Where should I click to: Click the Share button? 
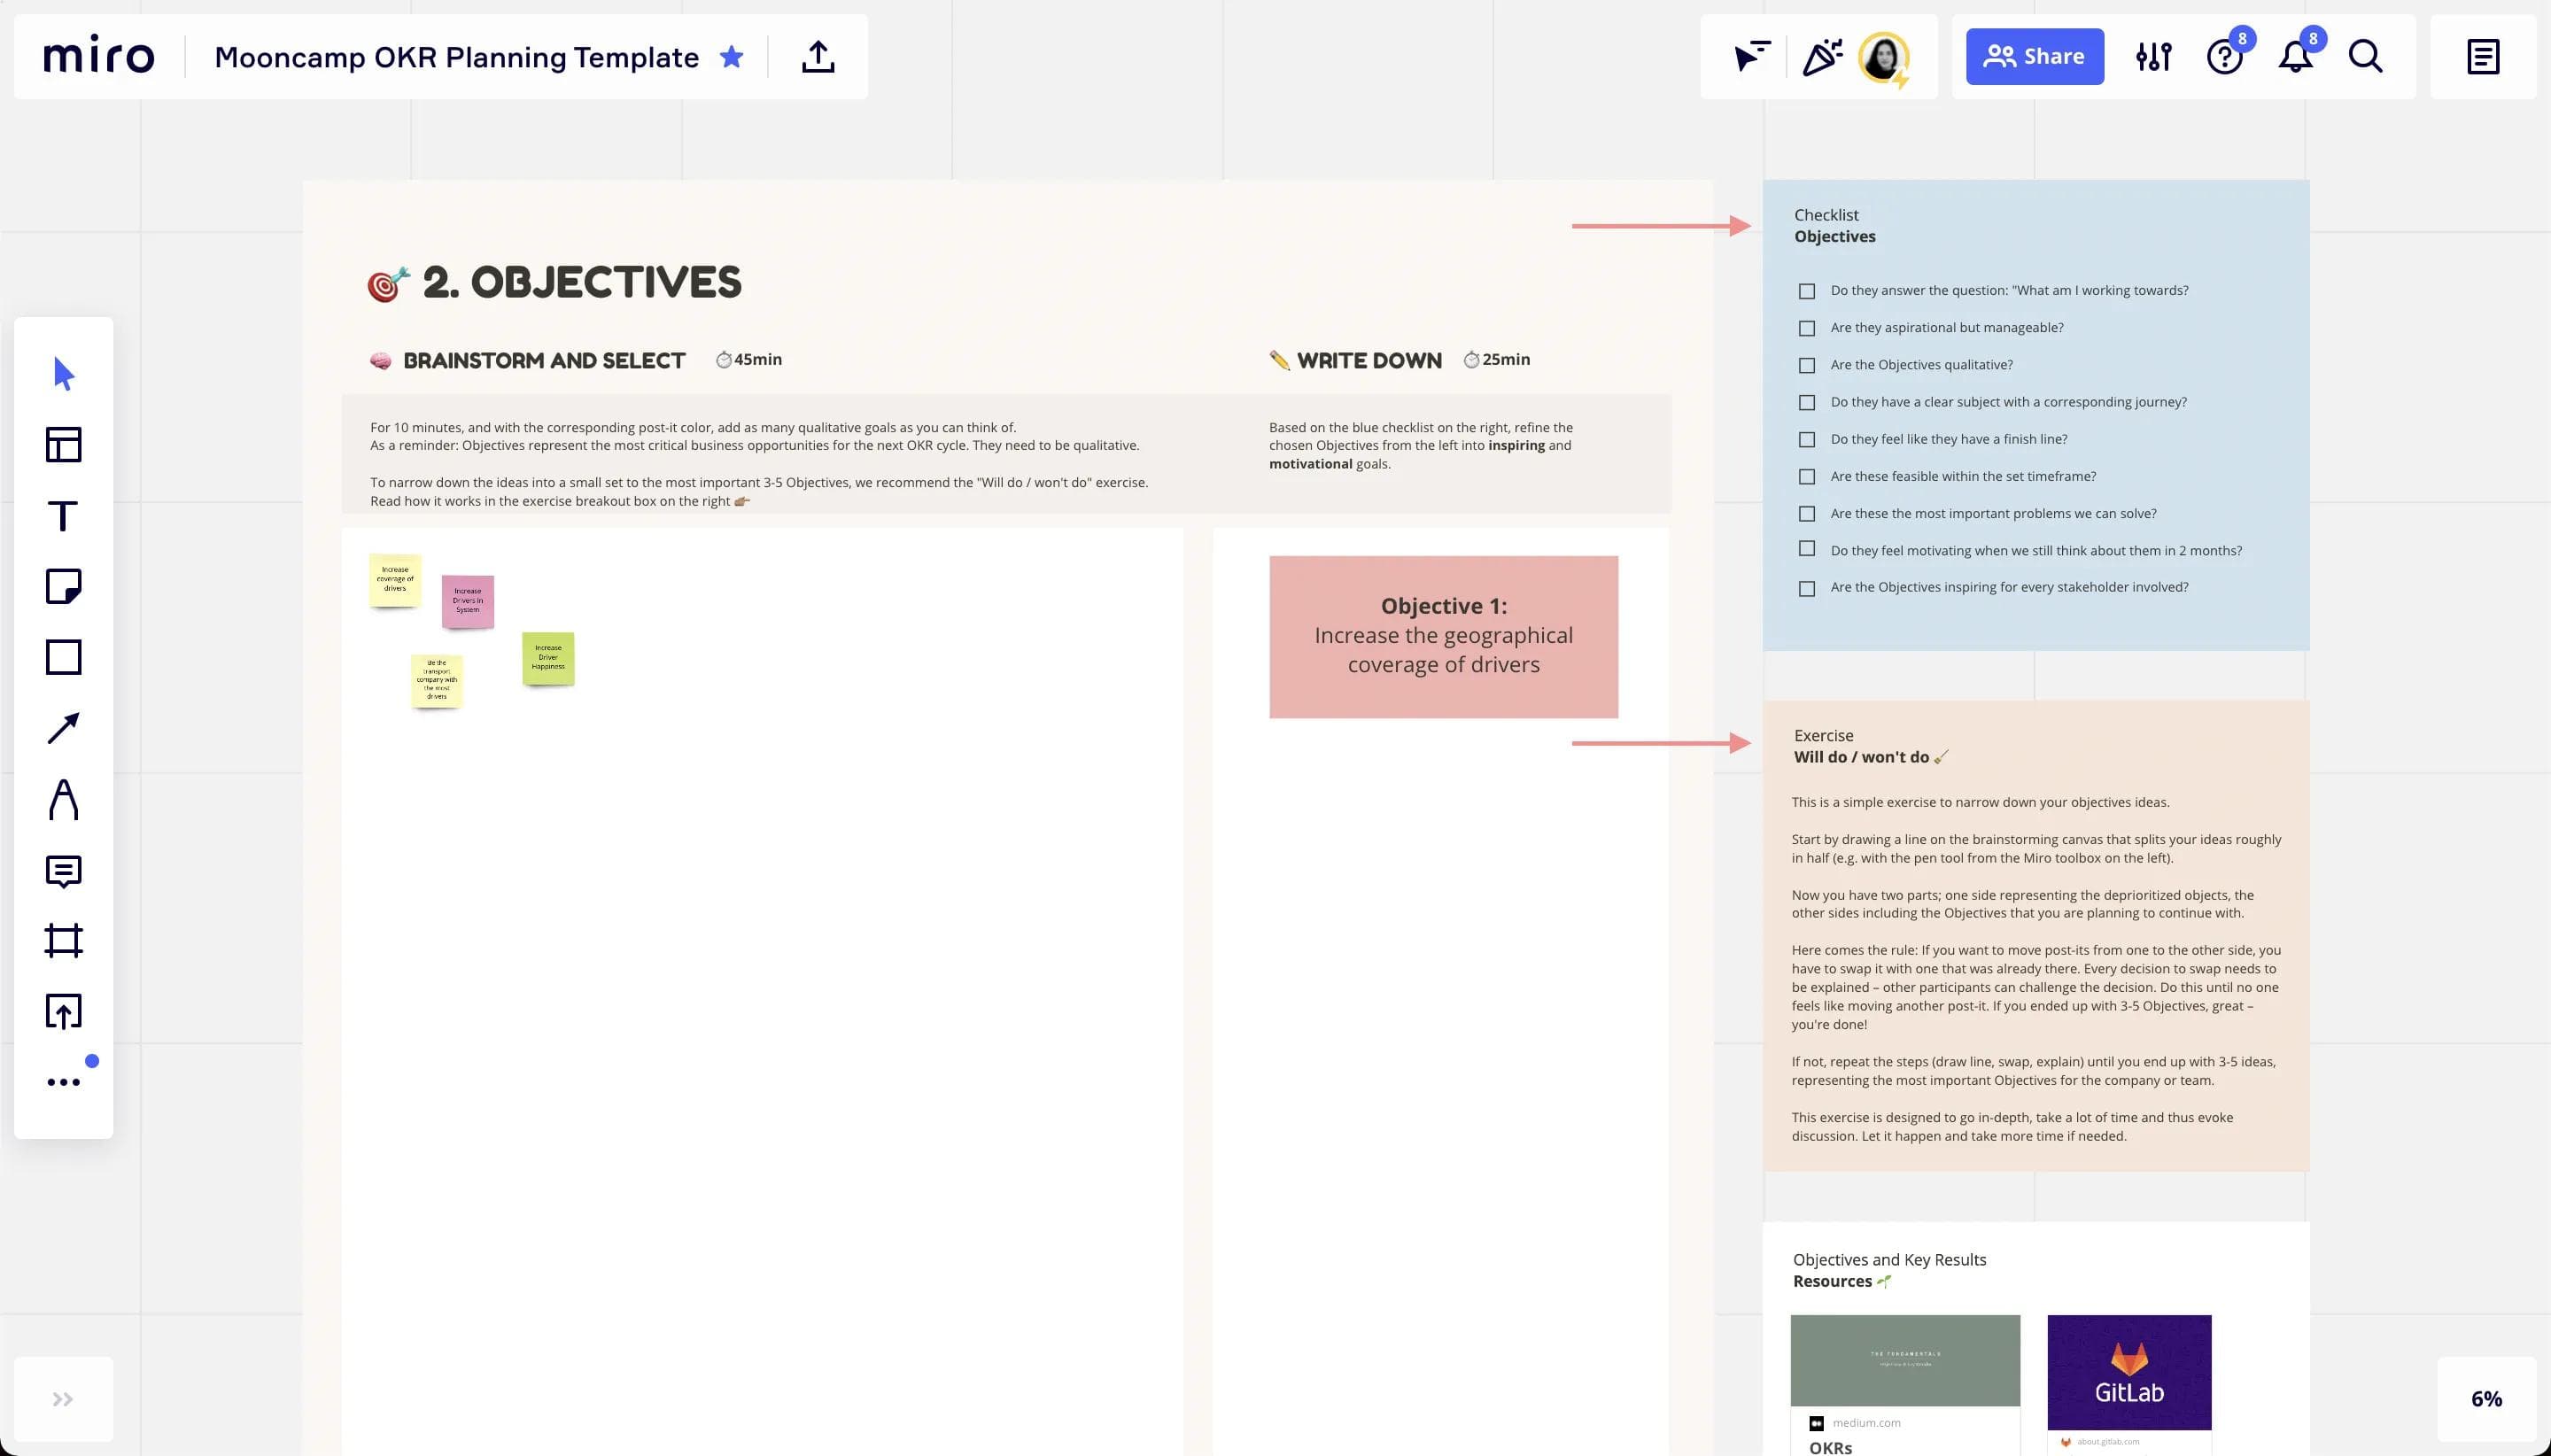[2035, 56]
